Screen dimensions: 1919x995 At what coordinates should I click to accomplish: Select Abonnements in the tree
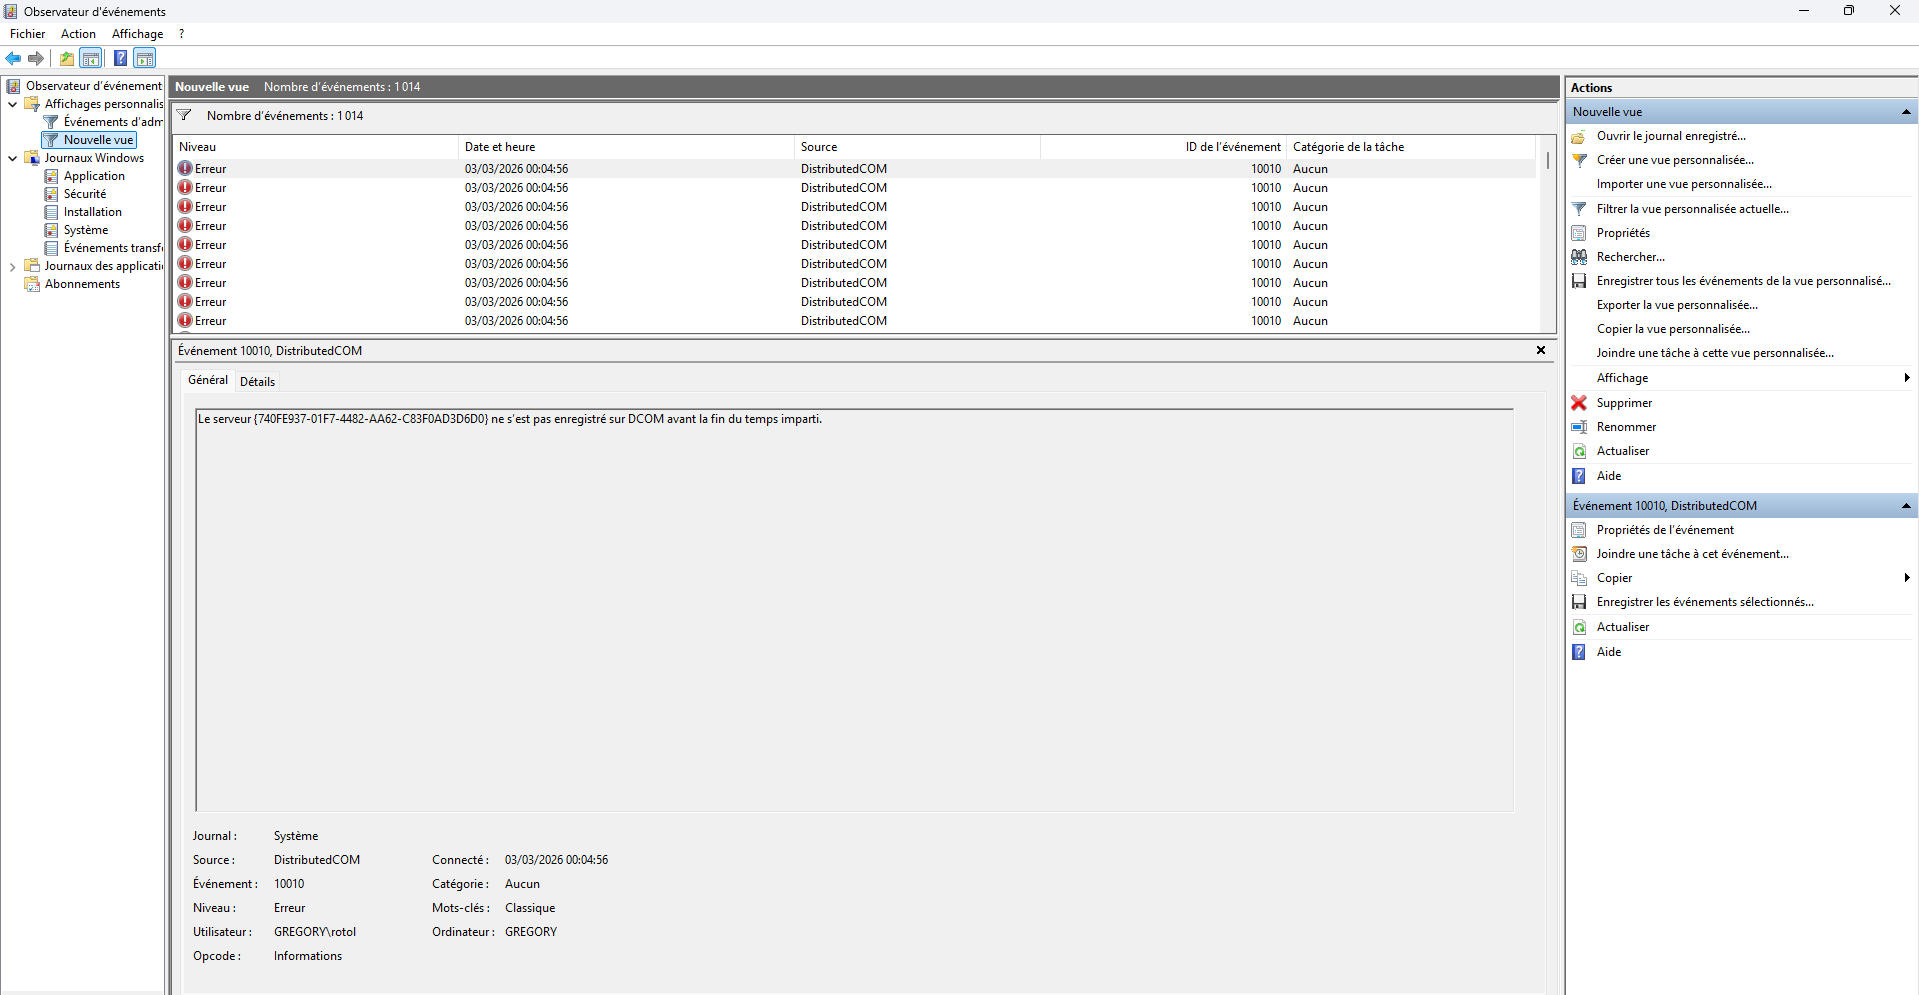(82, 284)
